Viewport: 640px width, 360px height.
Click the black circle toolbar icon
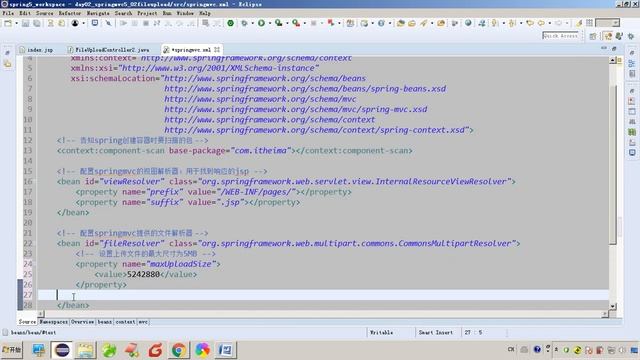click(75, 23)
